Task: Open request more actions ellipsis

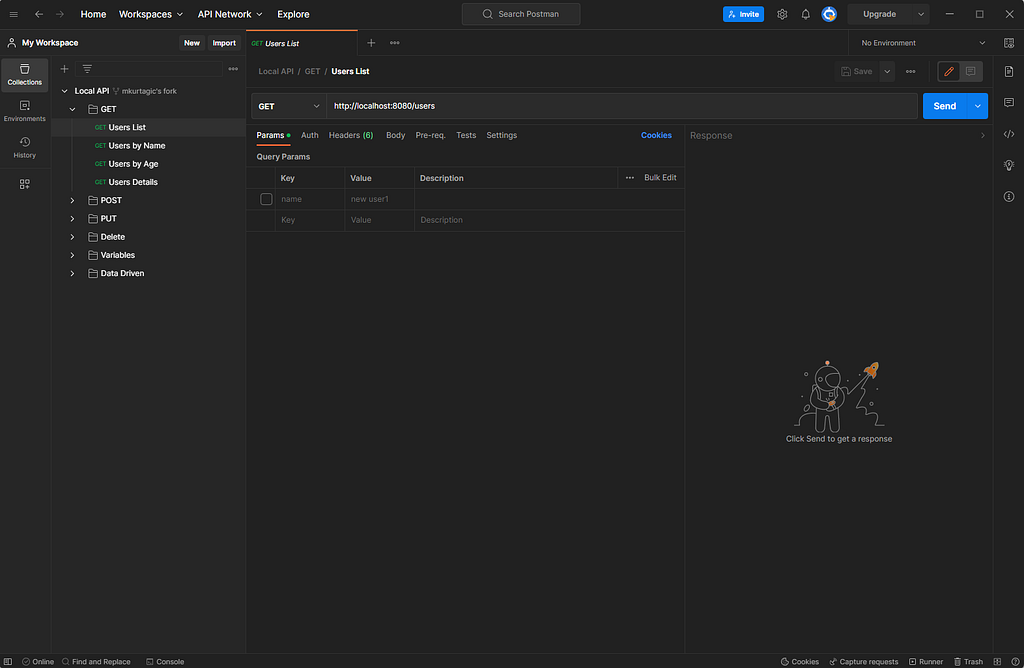Action: point(910,71)
